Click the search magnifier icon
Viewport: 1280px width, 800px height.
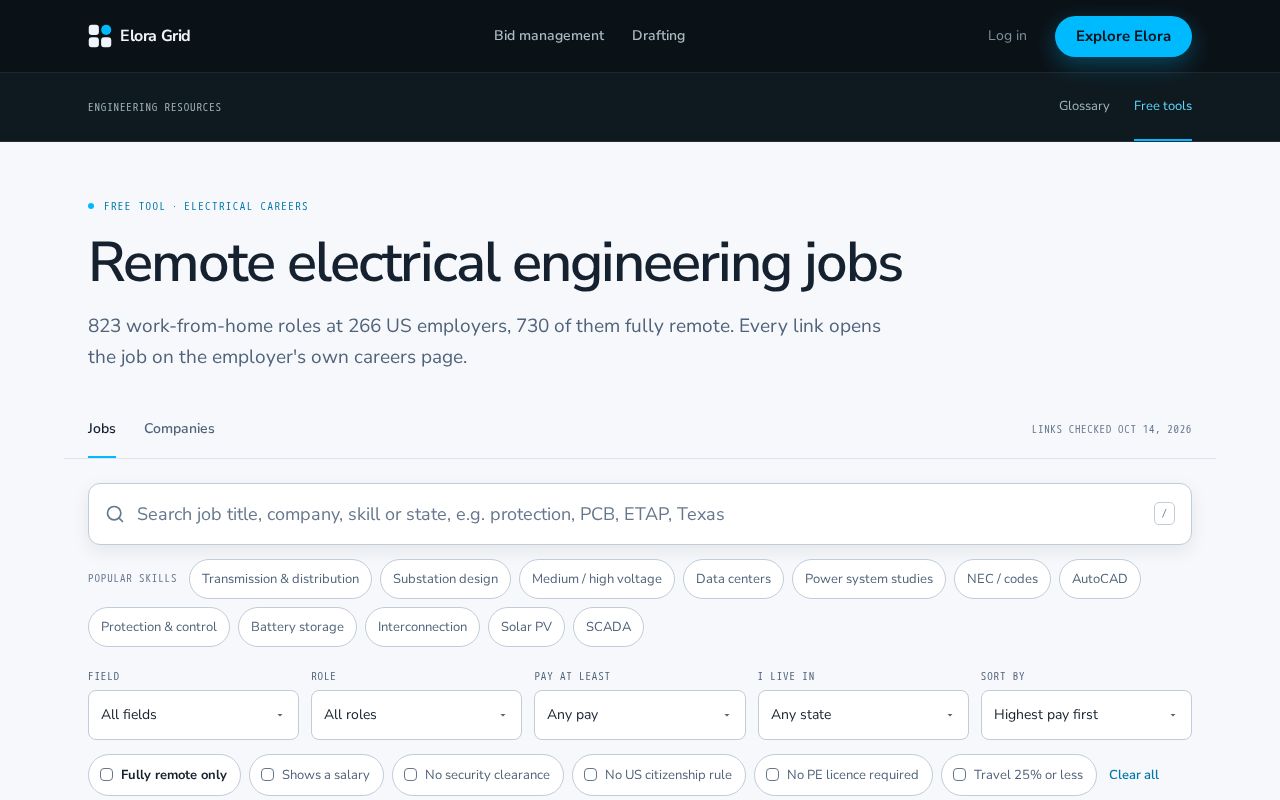coord(115,514)
